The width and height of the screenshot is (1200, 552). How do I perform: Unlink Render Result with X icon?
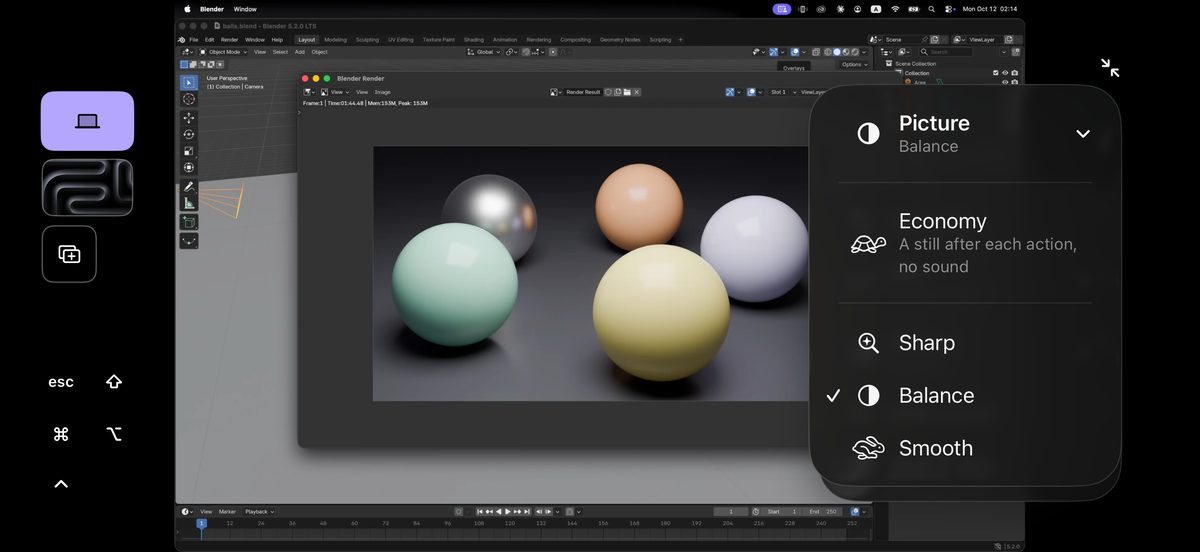636,92
